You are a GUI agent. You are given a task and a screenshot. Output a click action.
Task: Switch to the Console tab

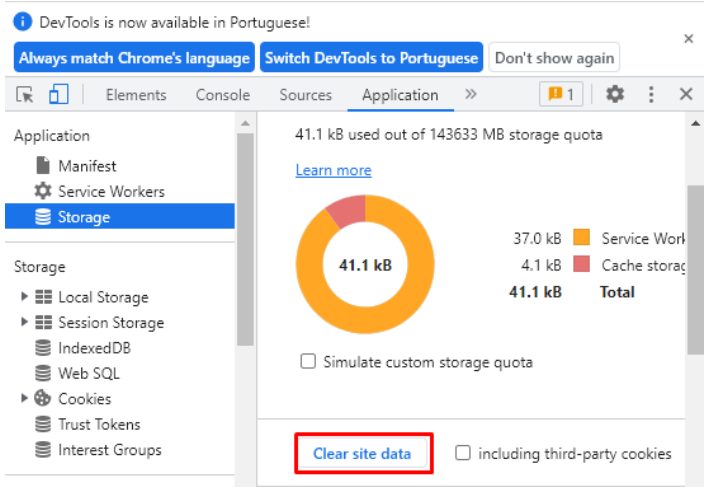coord(223,95)
